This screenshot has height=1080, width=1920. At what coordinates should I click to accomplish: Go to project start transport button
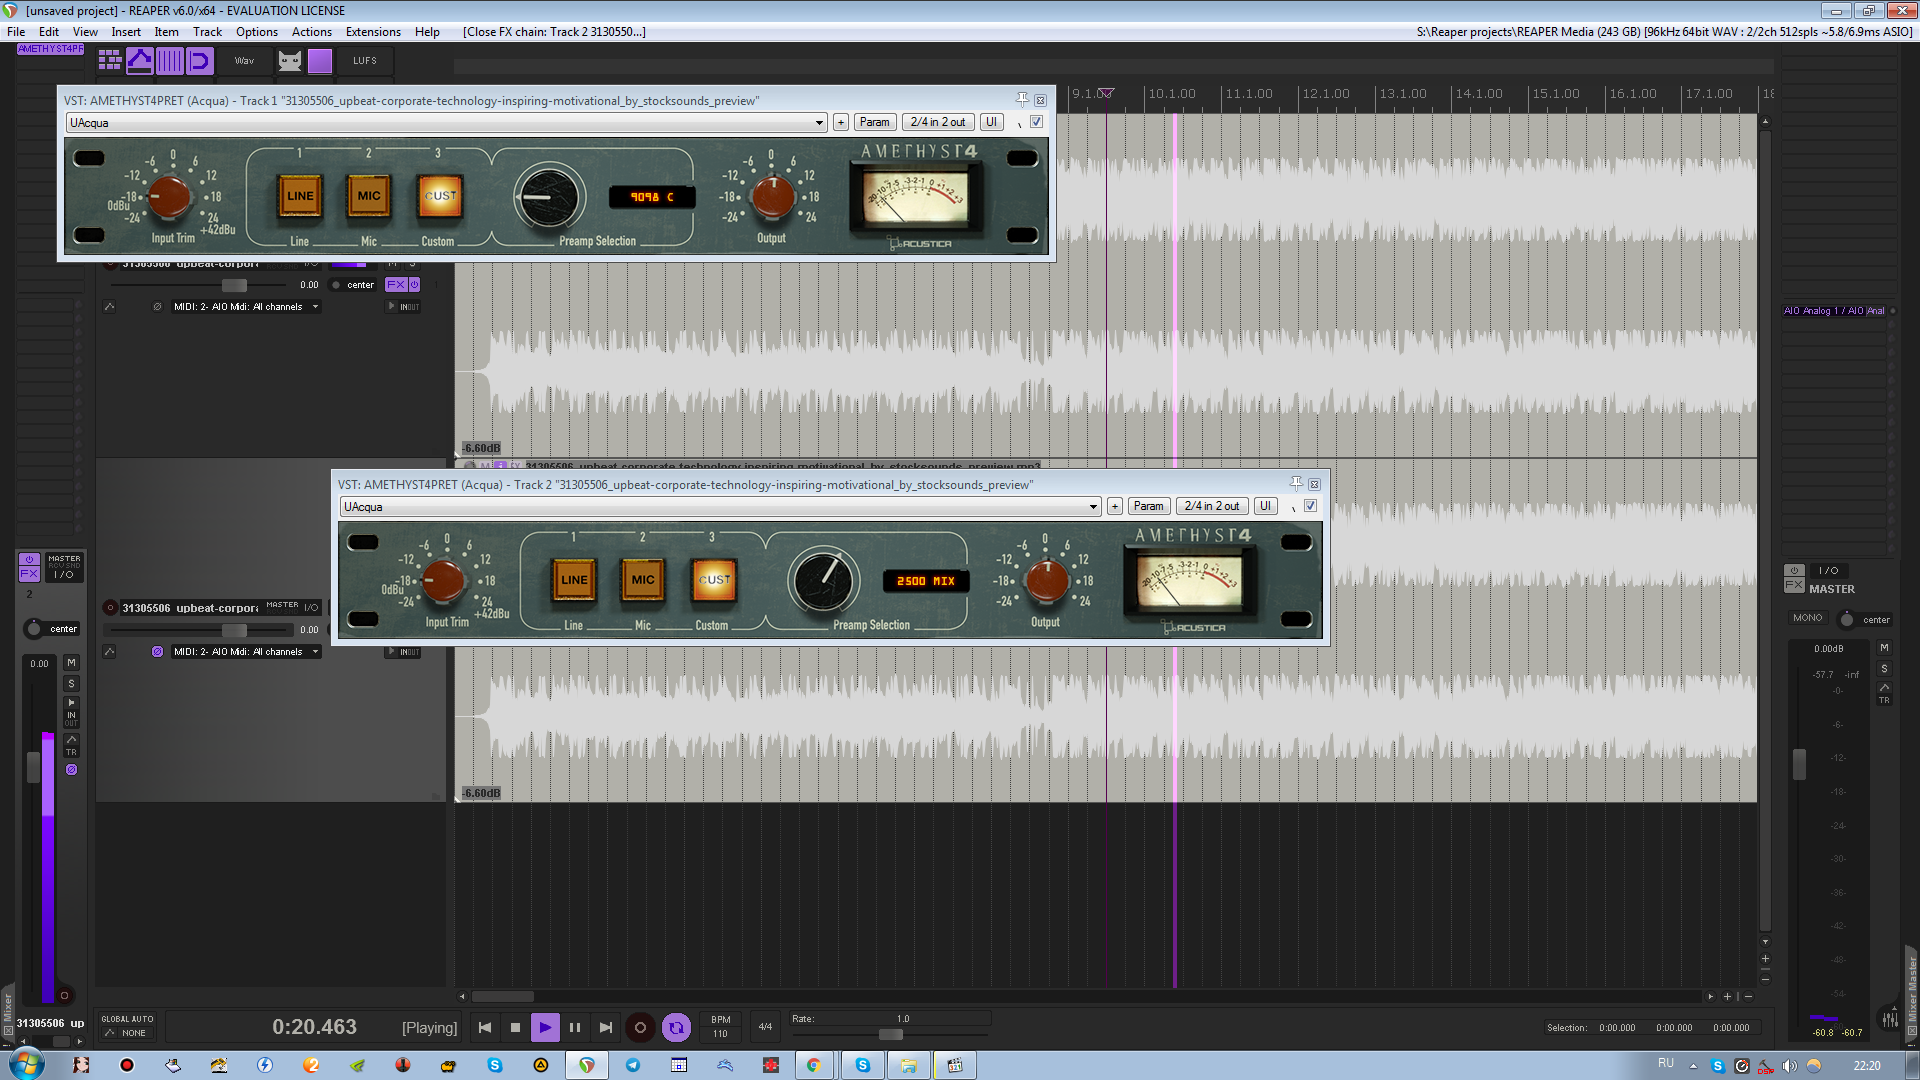485,1027
